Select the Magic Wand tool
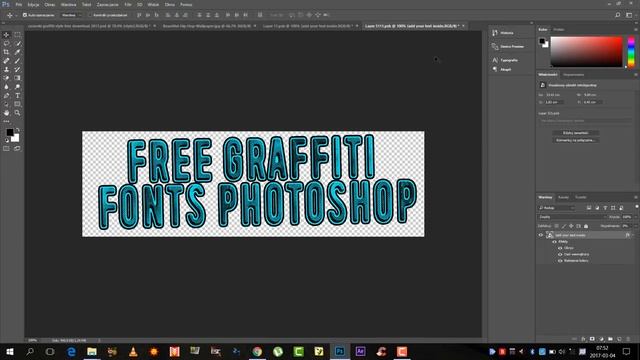The image size is (640, 360). coord(18,43)
